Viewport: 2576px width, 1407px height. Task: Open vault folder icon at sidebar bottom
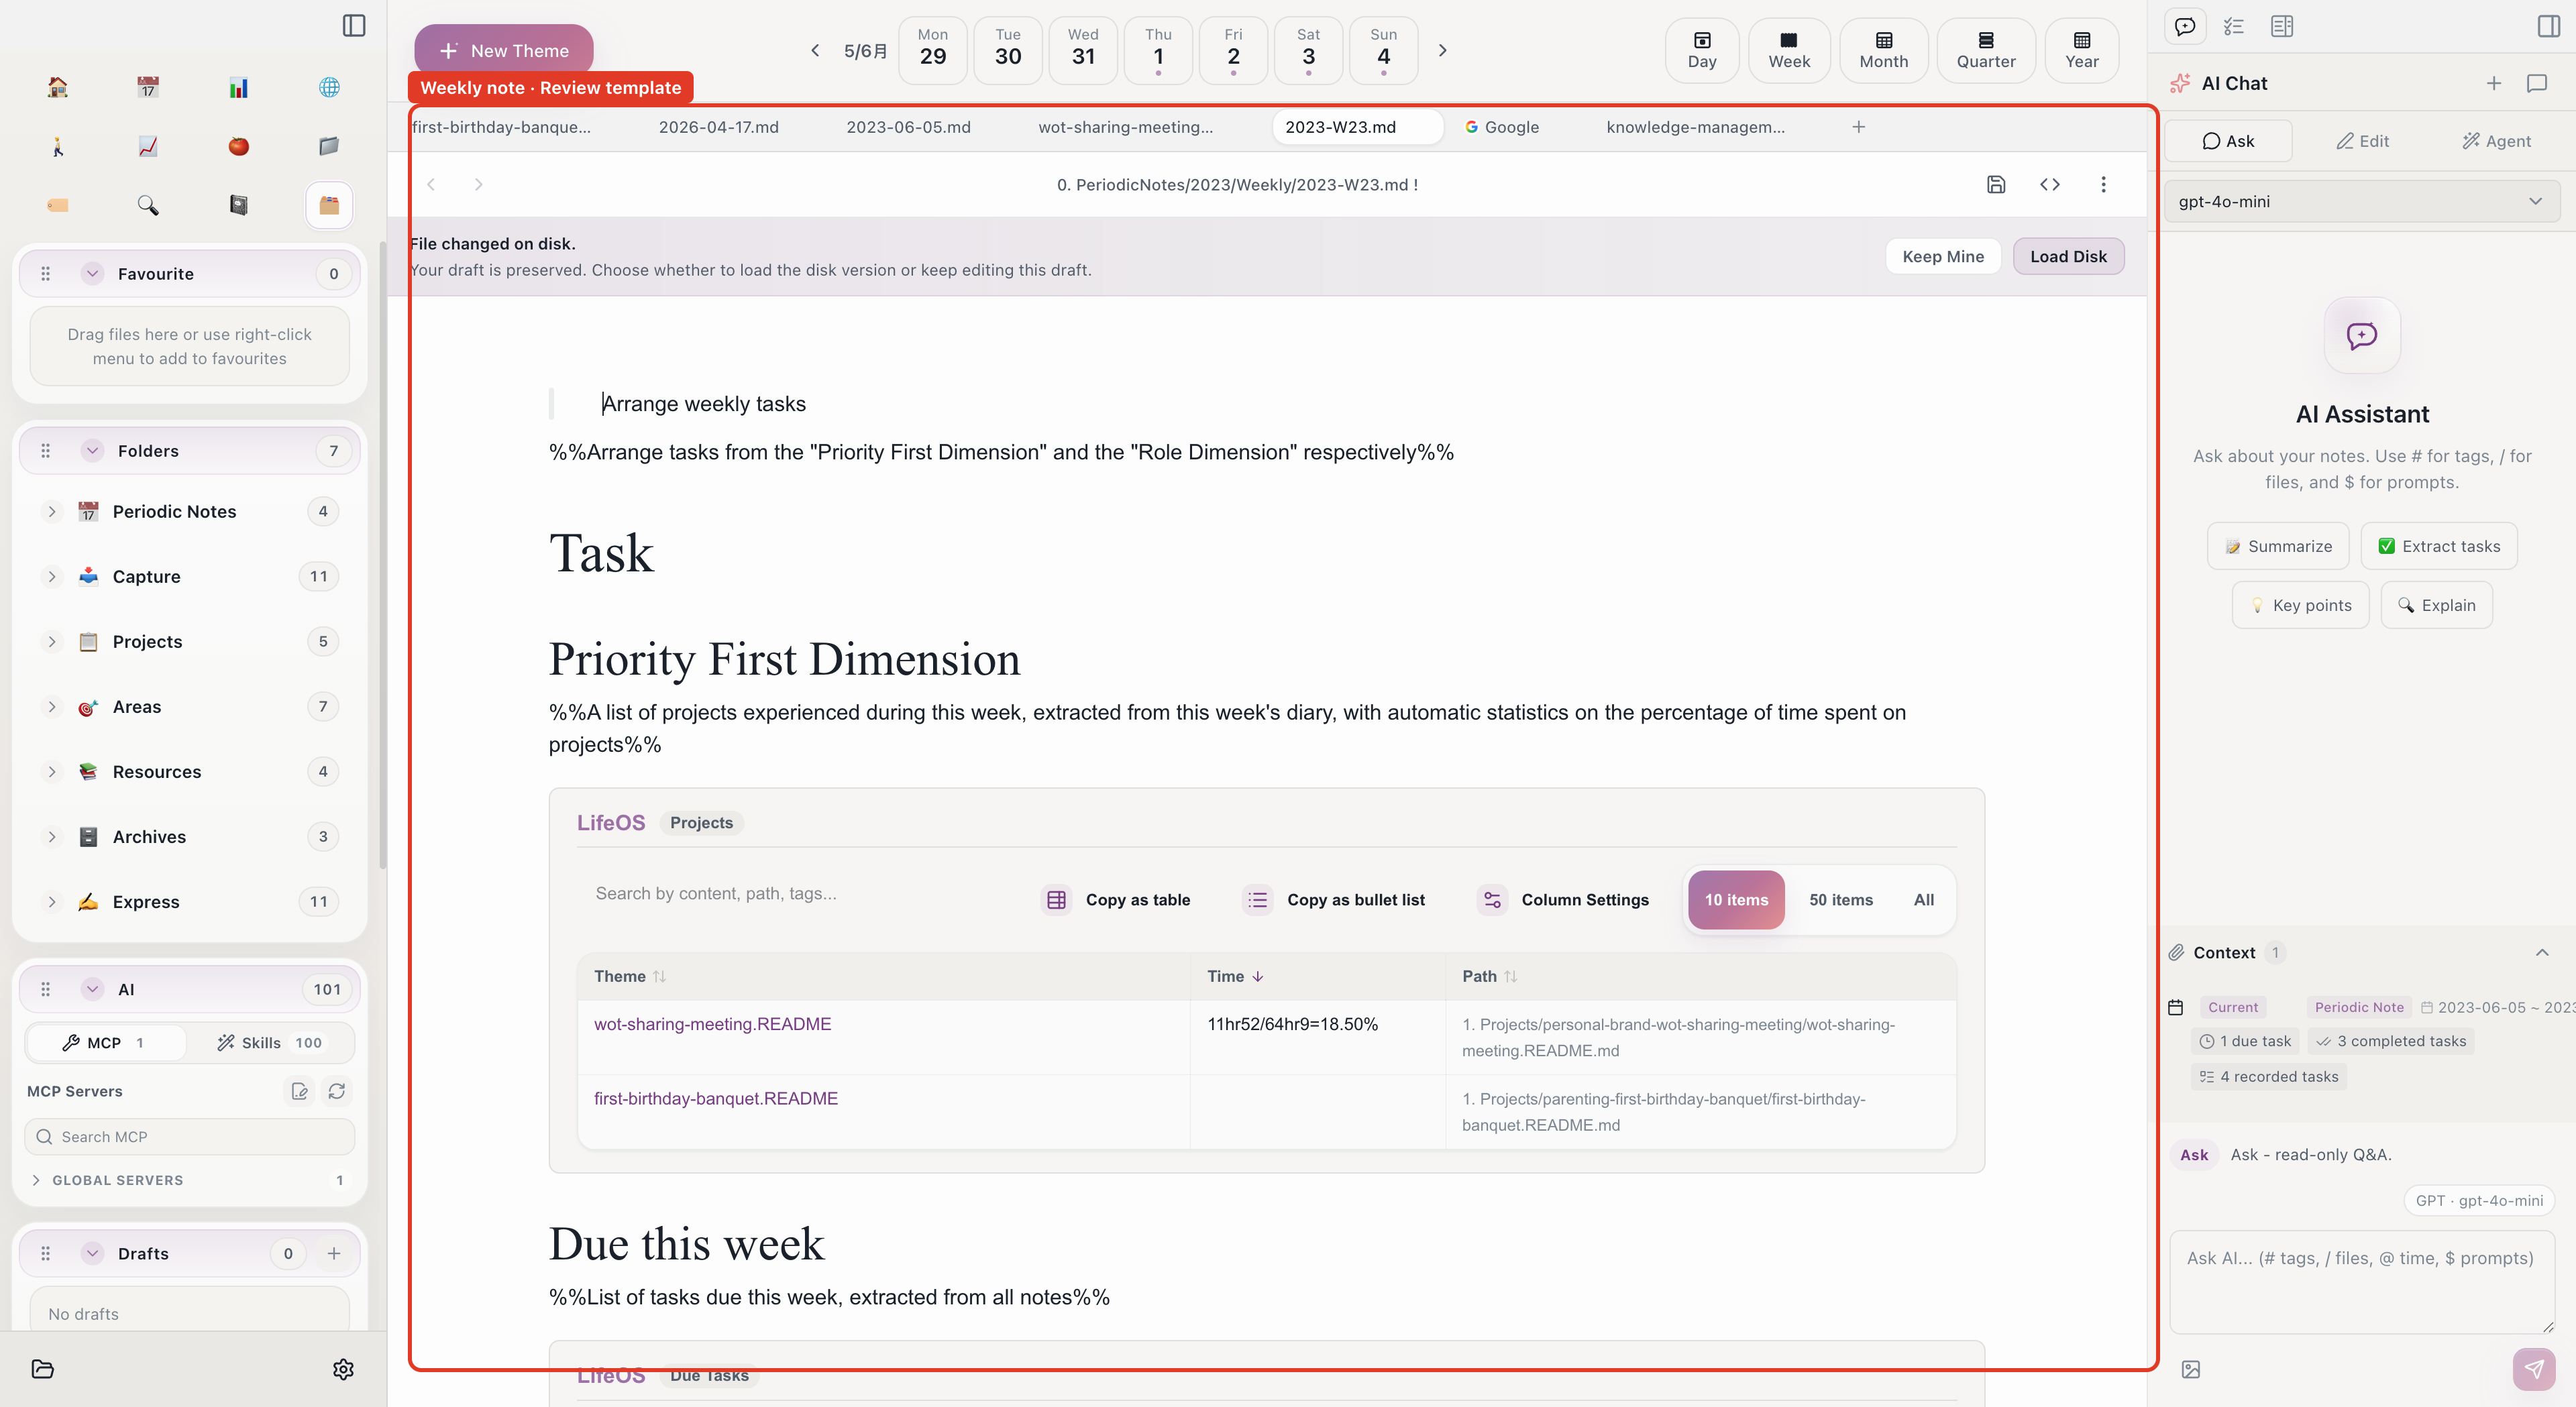(42, 1369)
